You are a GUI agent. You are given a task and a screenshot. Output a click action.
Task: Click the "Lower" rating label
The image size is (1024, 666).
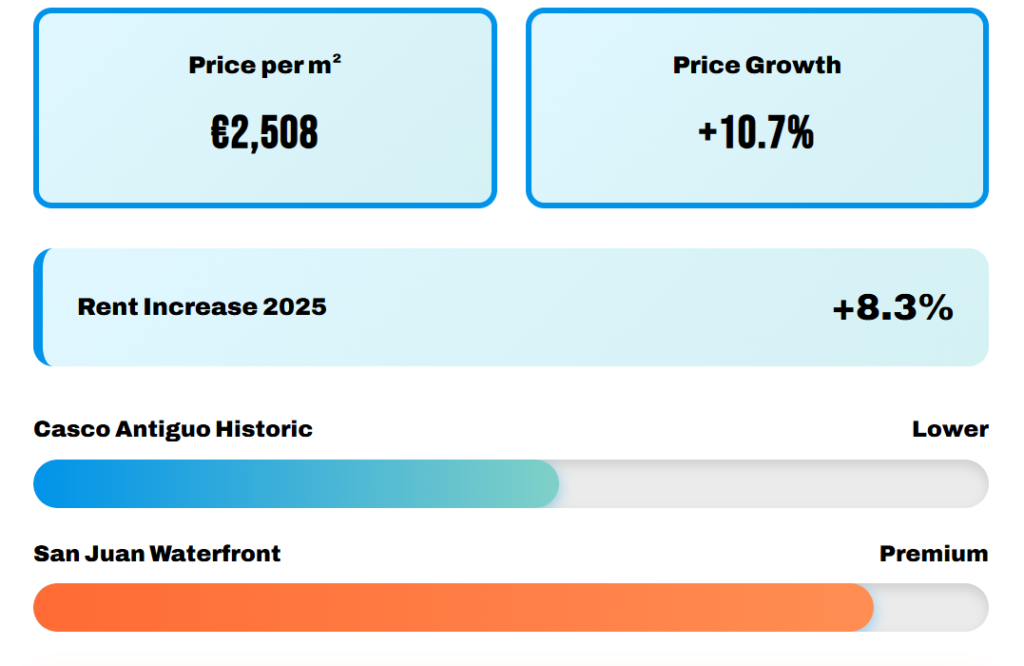coord(949,430)
